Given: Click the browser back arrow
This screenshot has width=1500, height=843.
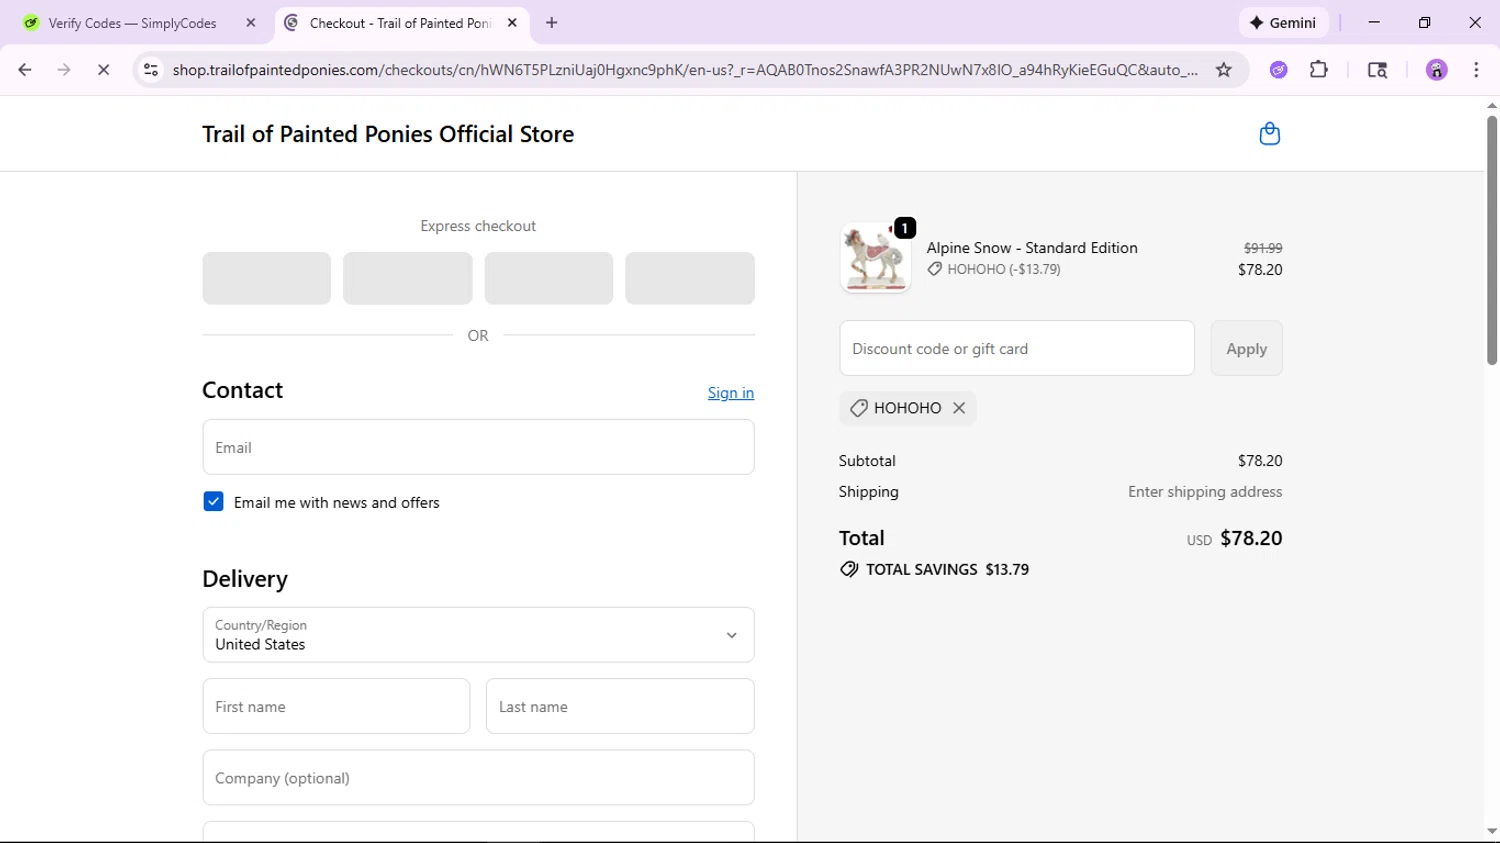Looking at the screenshot, I should pyautogui.click(x=25, y=70).
